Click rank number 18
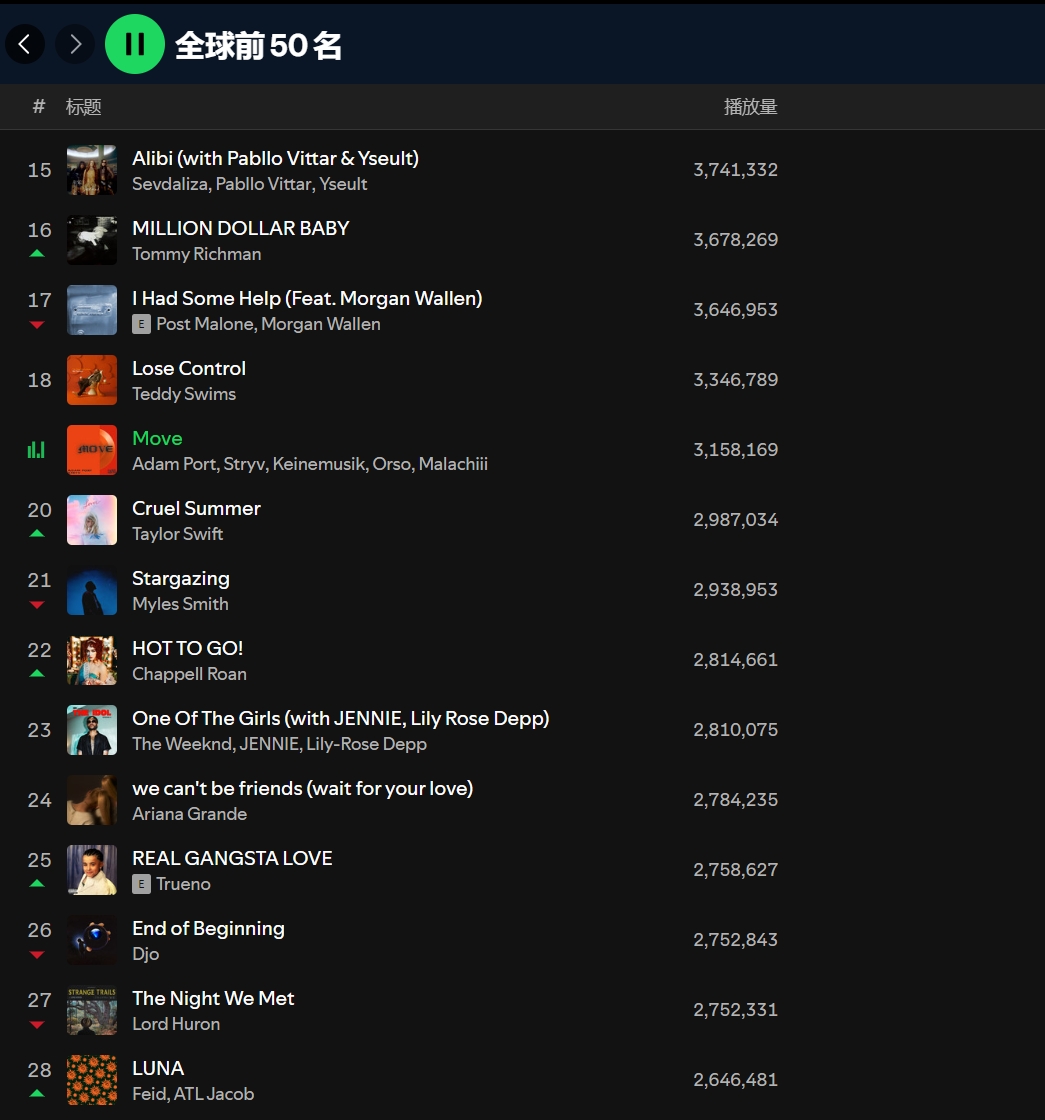Viewport: 1045px width, 1120px height. 39,380
